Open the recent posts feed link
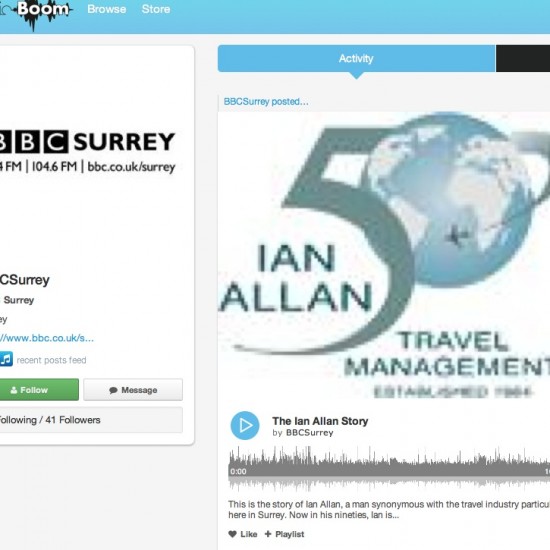The image size is (550, 550). pyautogui.click(x=52, y=360)
